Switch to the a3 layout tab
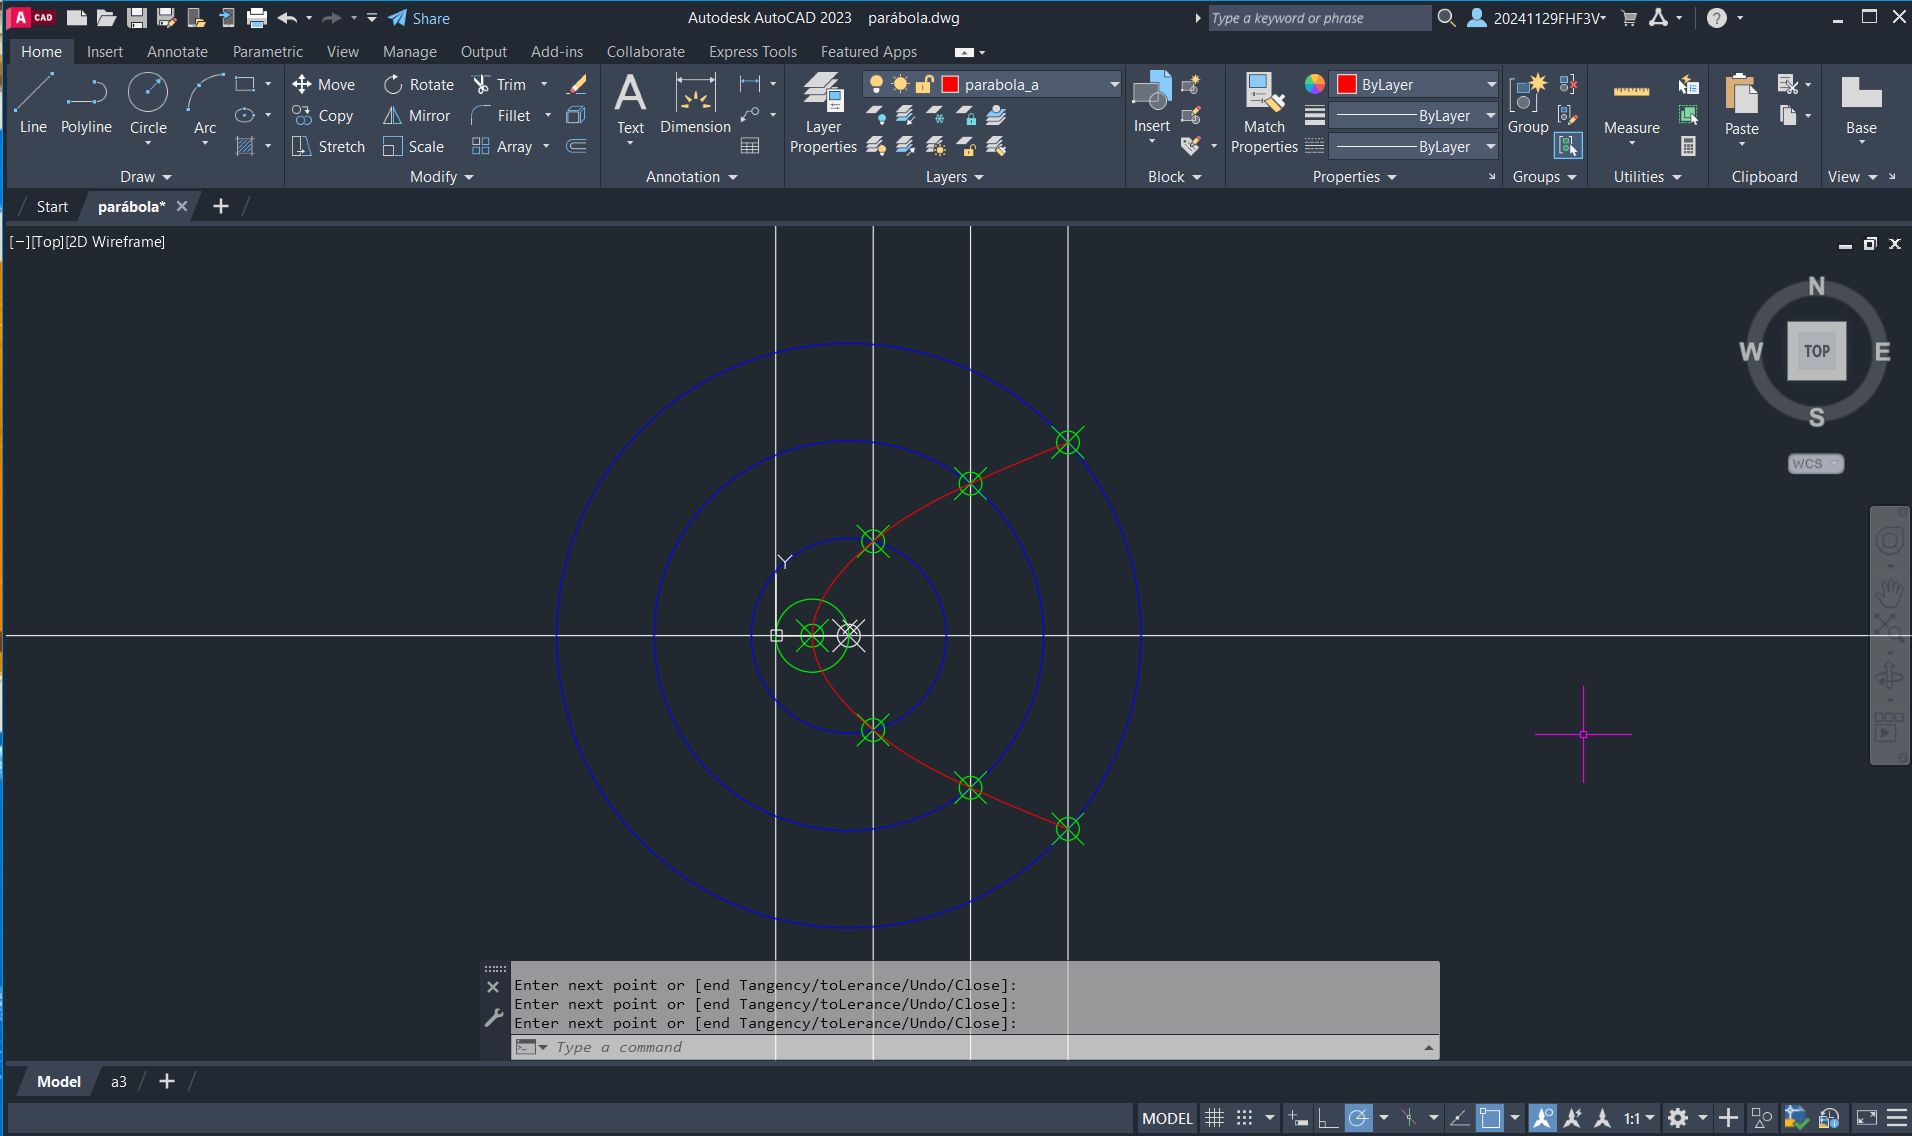 point(118,1081)
